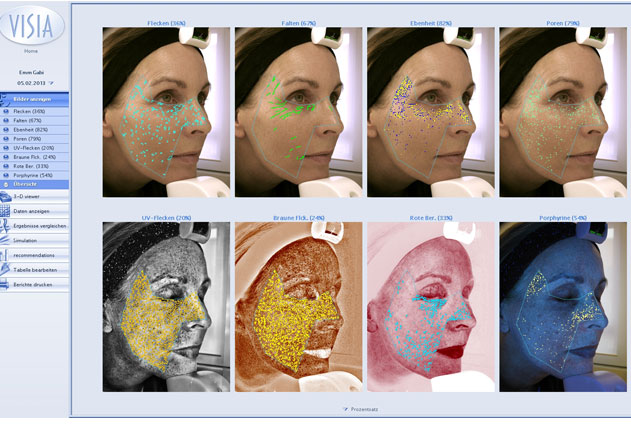
Task: Choose UV-Flecken (20%) in sidebar
Action: (34, 148)
